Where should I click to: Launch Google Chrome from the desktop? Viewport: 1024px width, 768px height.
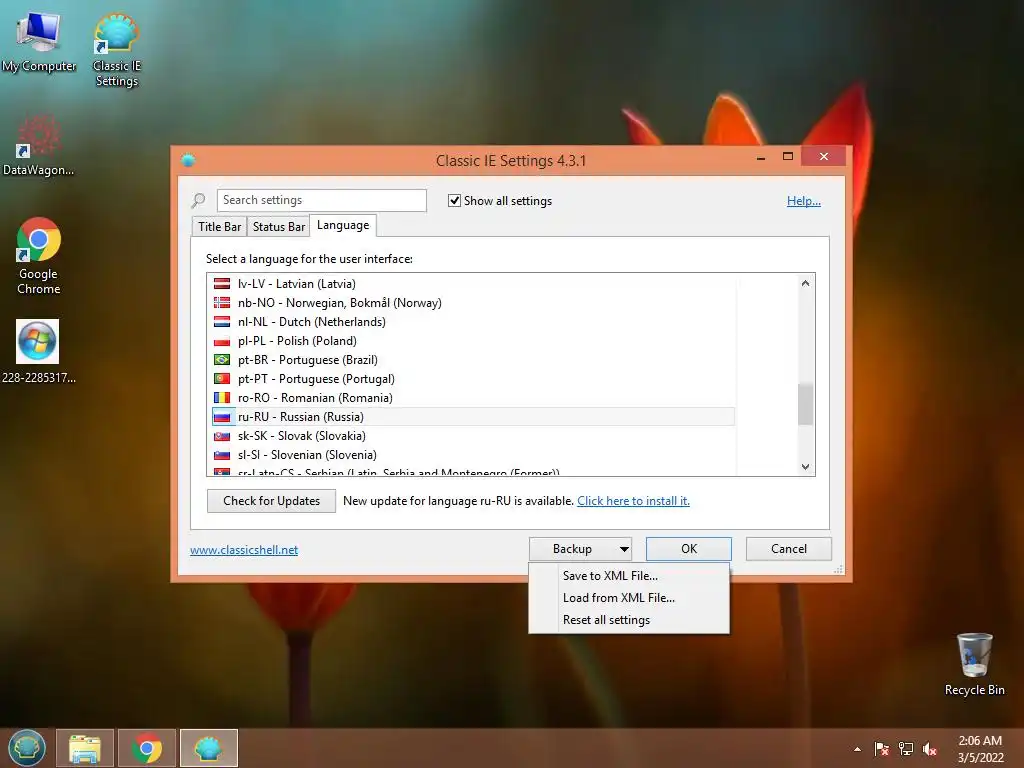tap(39, 255)
